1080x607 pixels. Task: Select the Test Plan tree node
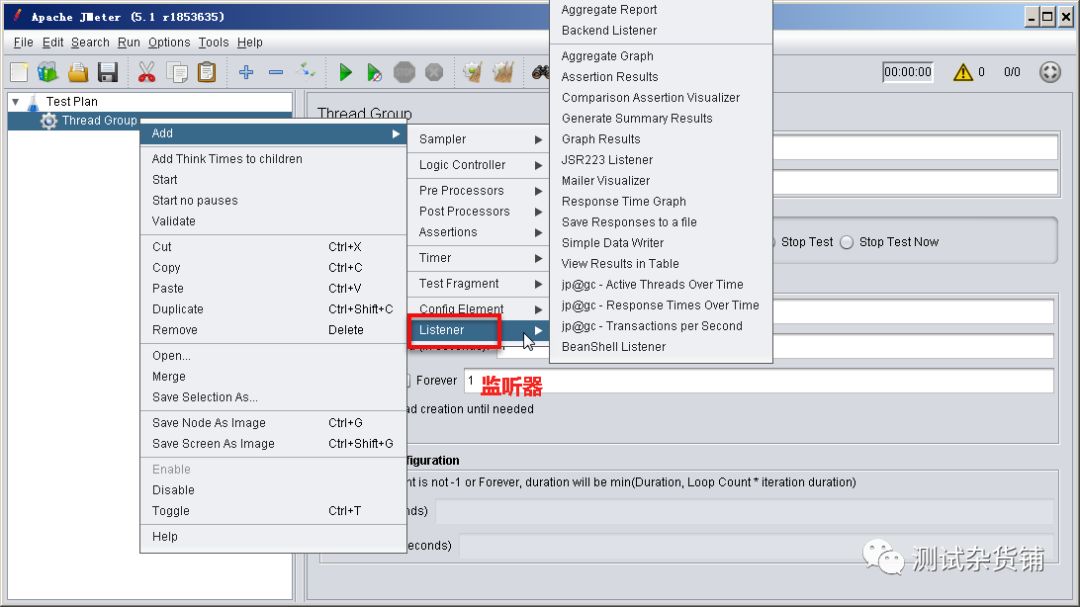coord(72,101)
